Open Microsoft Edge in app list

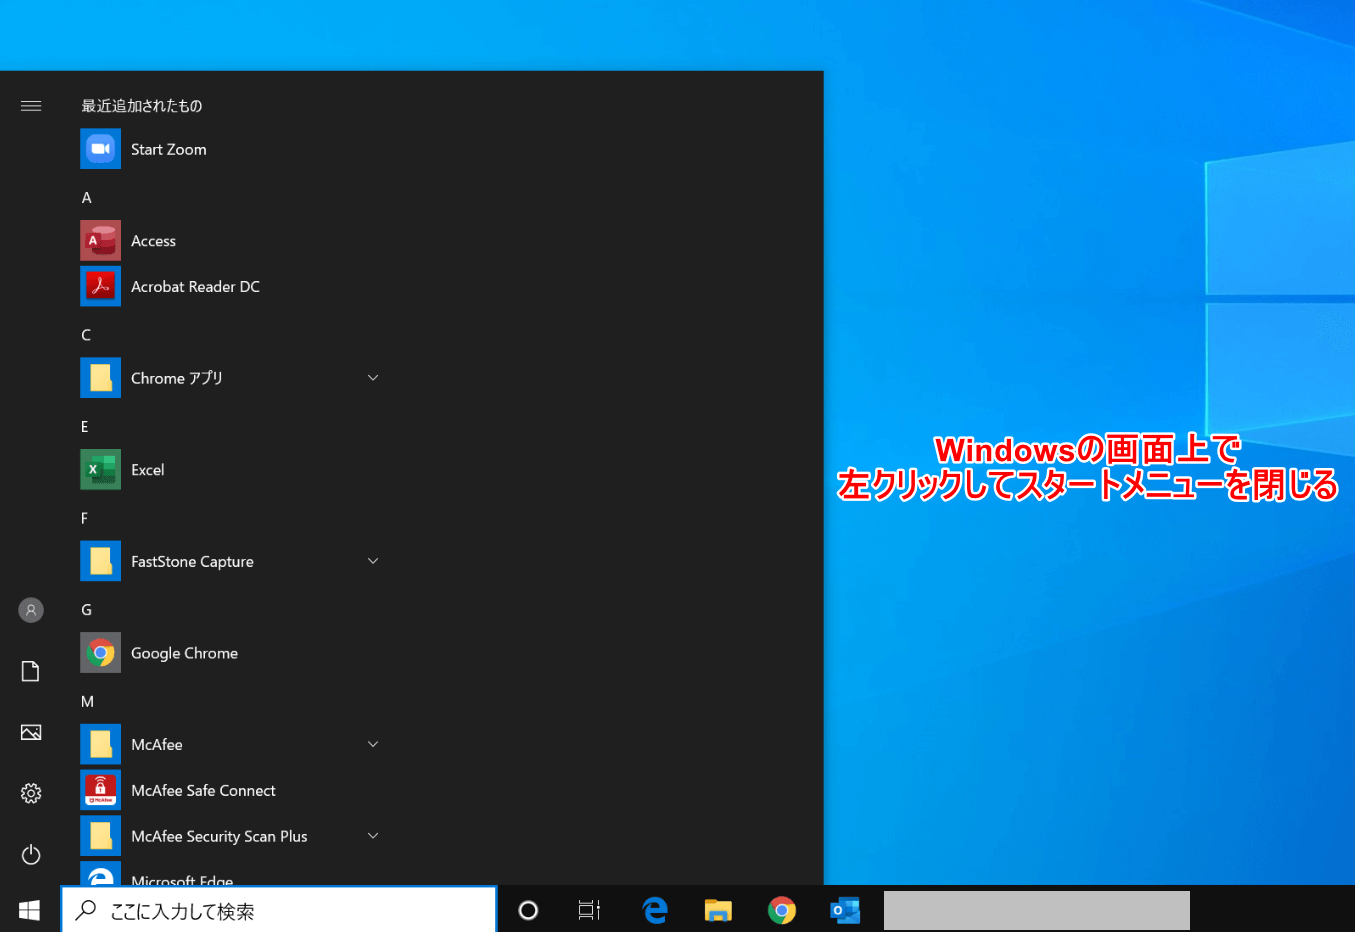pyautogui.click(x=100, y=874)
